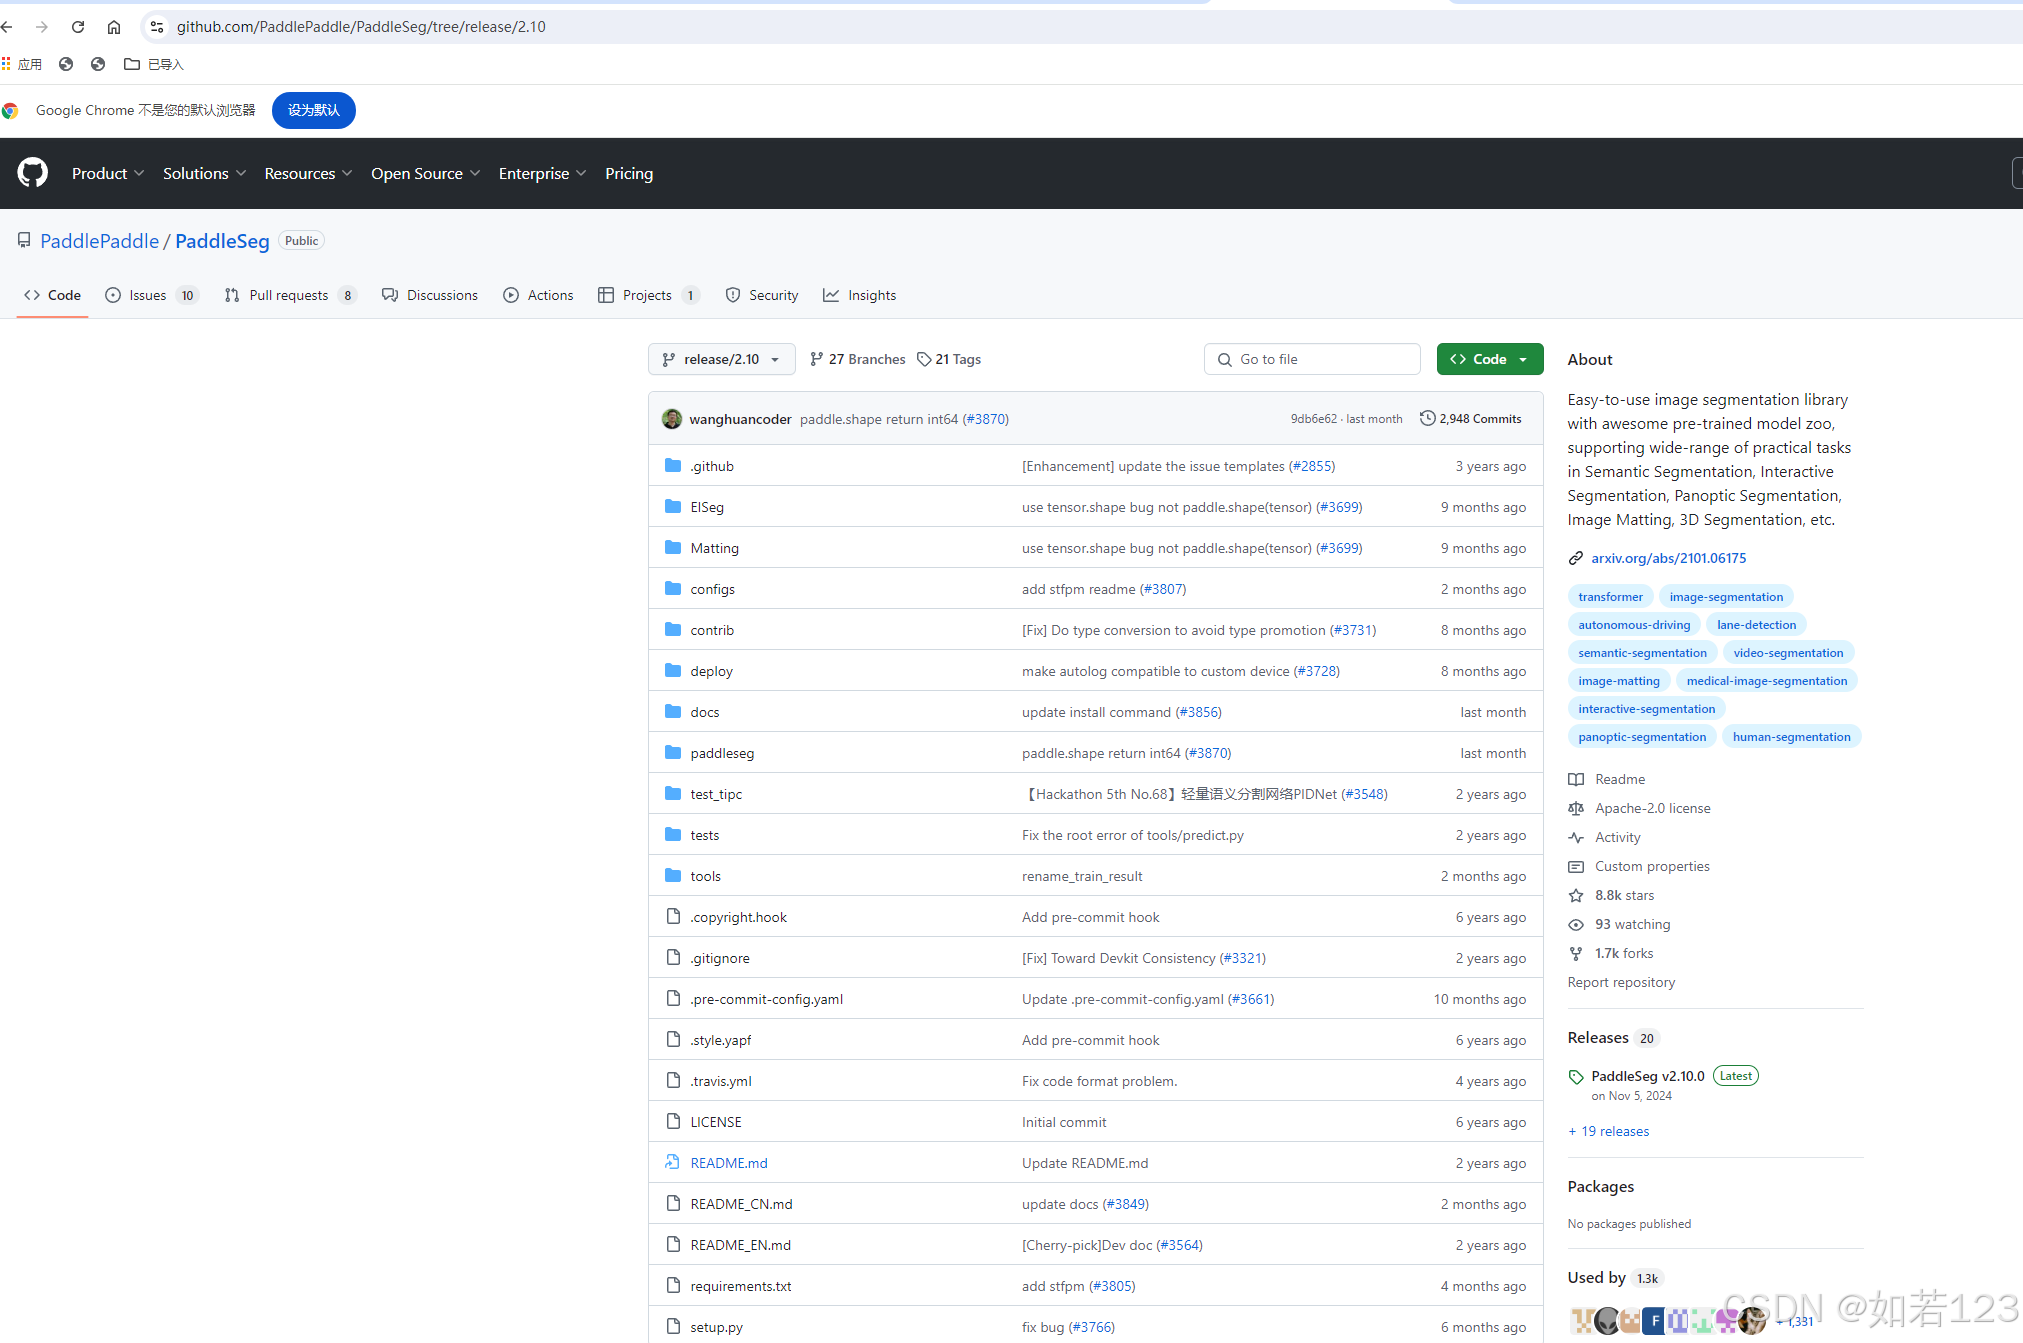The width and height of the screenshot is (2023, 1343).
Task: Click the 设为默认 button
Action: pos(314,110)
